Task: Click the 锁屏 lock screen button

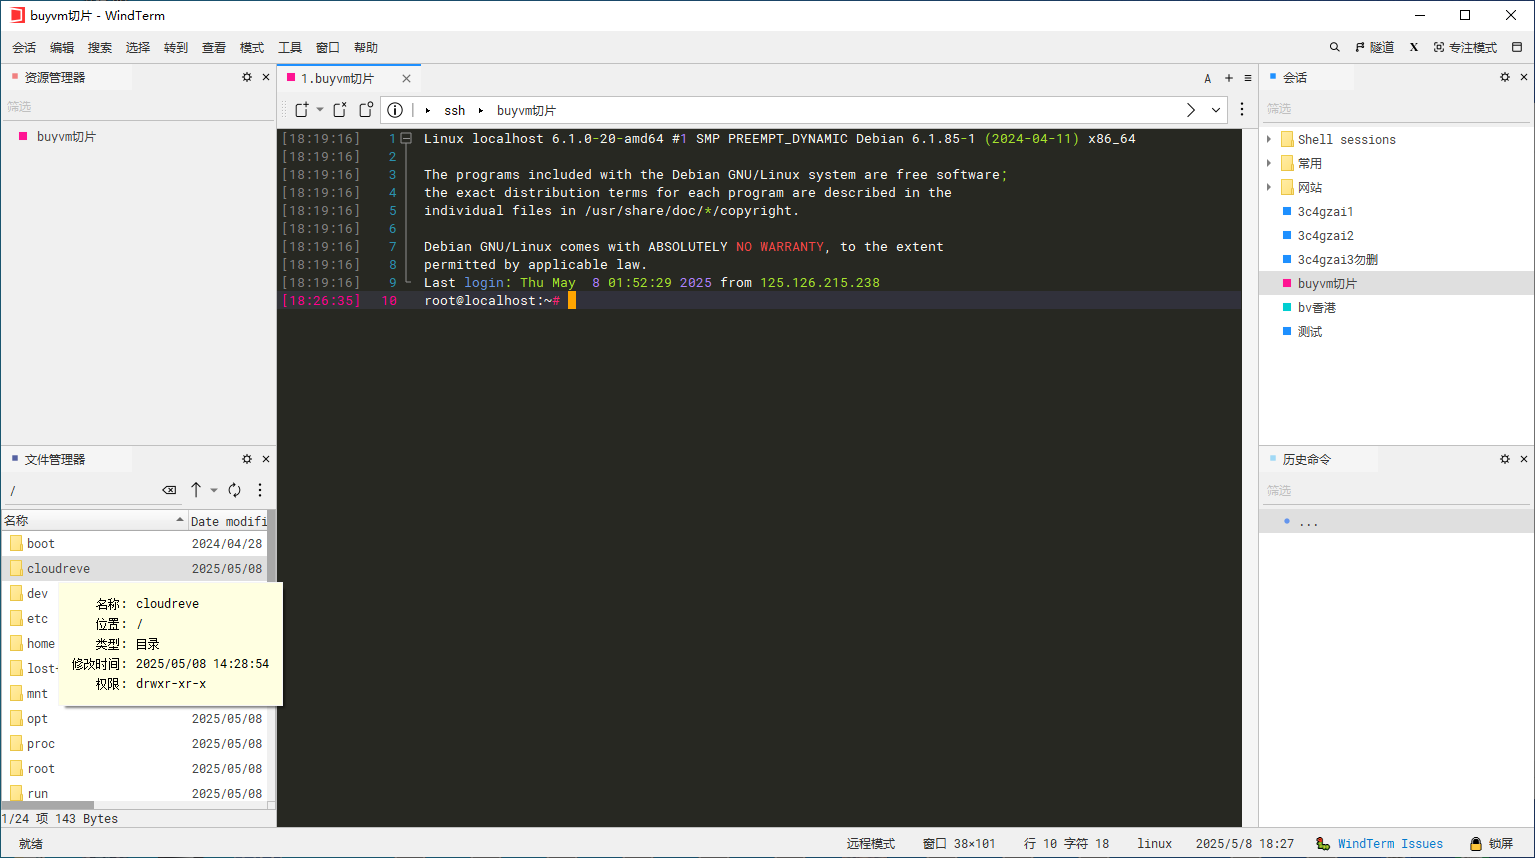Action: pyautogui.click(x=1491, y=843)
